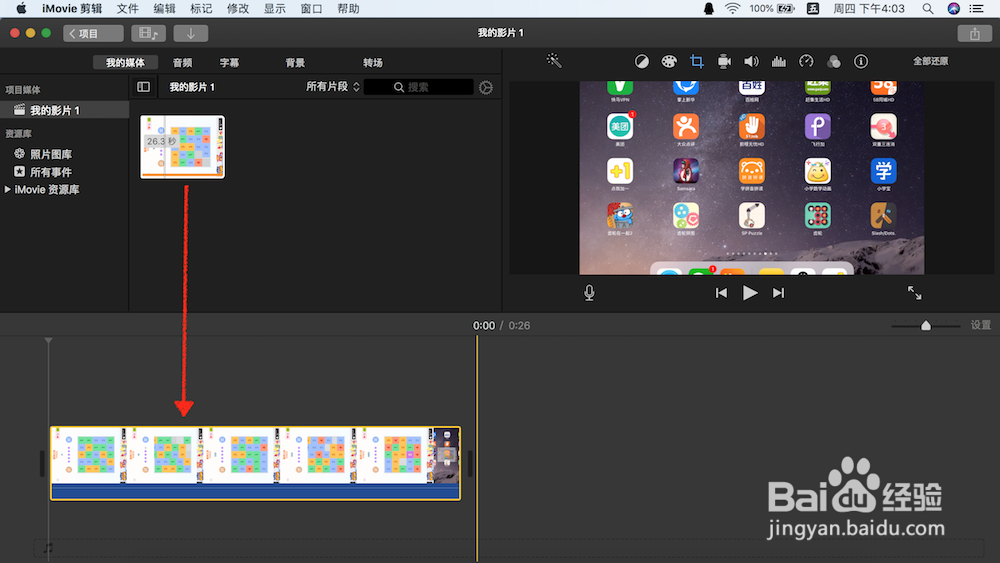Open the color balance adjustment tool
1000x563 pixels.
[642, 61]
